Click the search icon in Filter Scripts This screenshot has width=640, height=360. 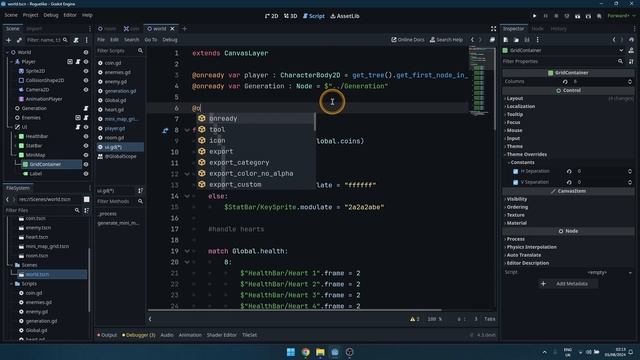pos(140,51)
